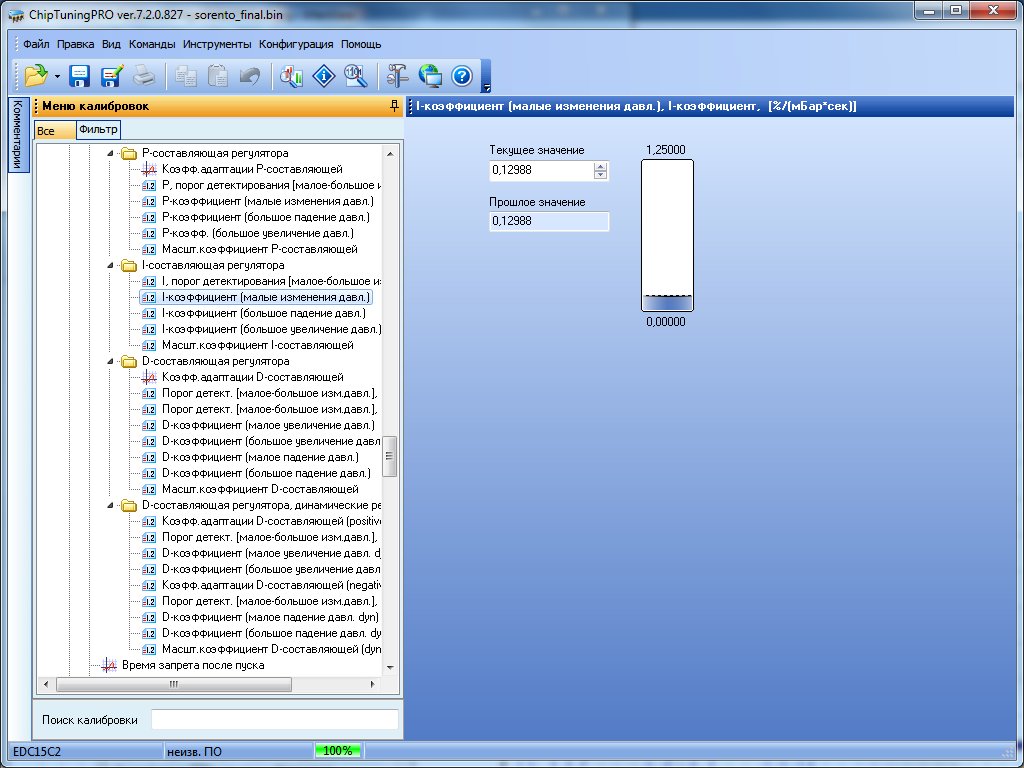Collapse the P-составляющая регулятора folder

111,154
